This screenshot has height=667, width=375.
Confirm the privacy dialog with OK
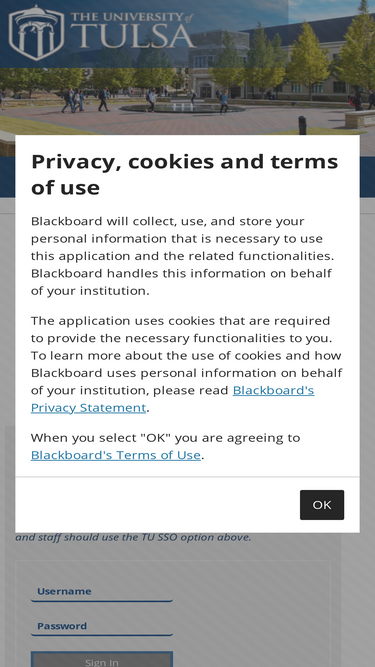point(322,505)
